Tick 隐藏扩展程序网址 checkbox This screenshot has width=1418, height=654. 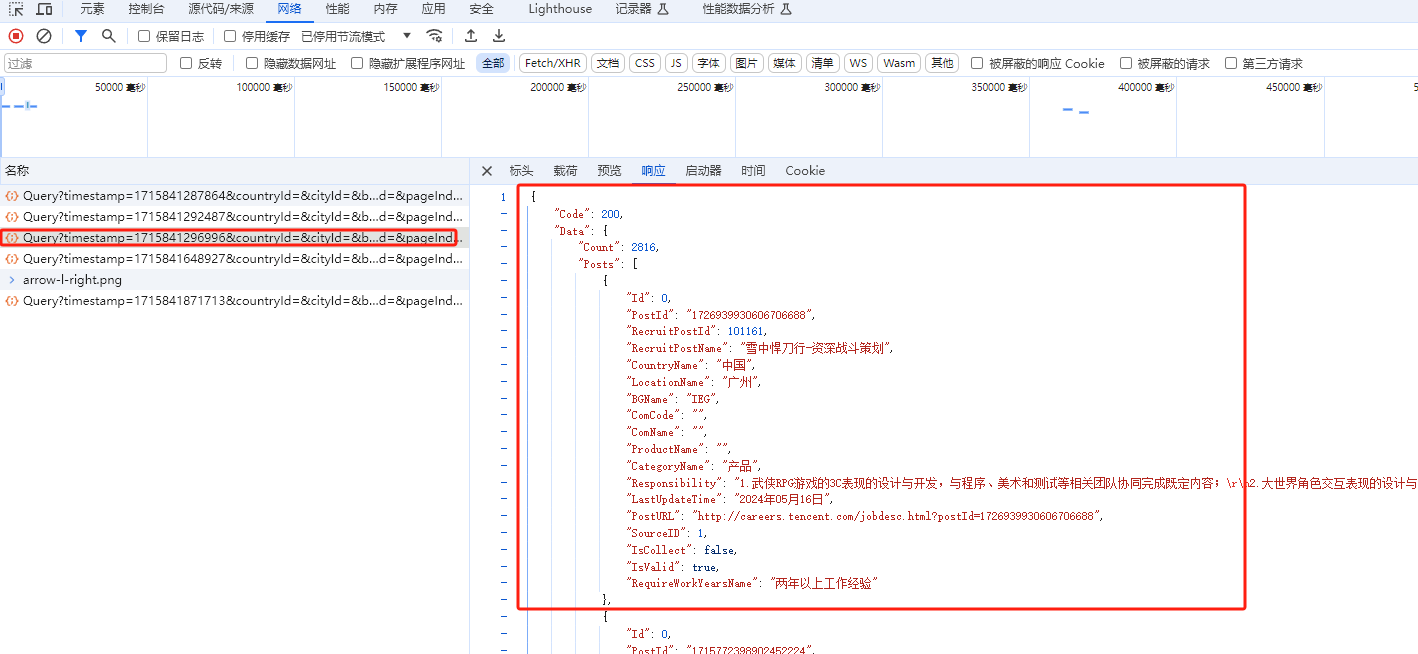[357, 63]
